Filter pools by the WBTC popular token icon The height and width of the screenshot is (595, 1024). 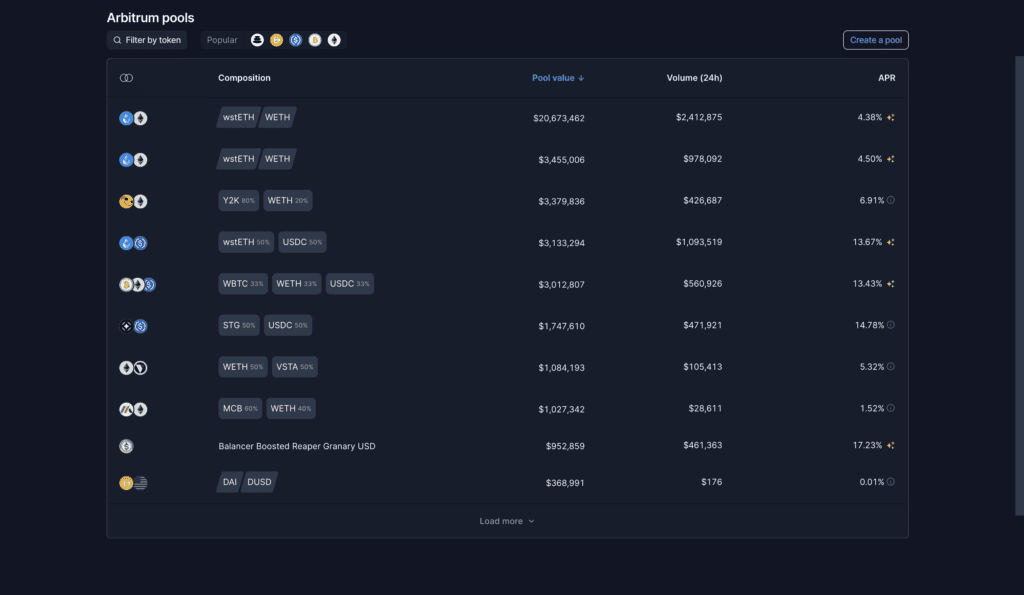tap(315, 40)
